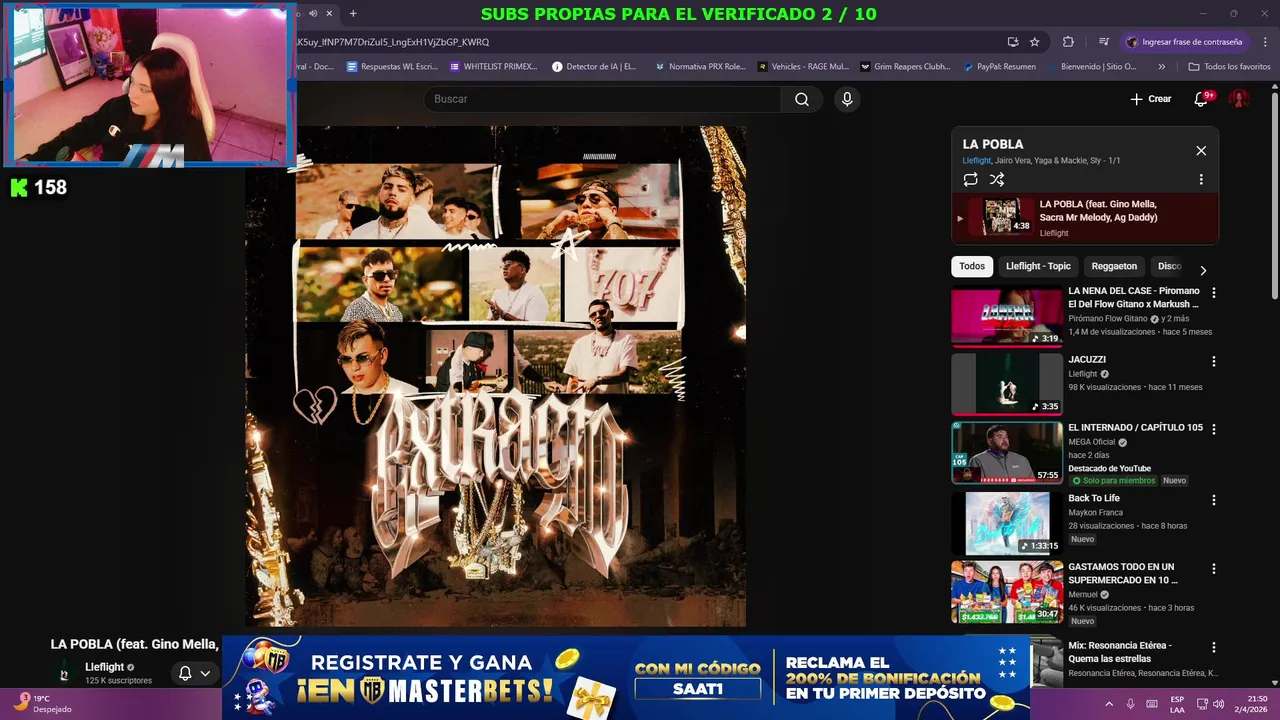Screen dimensions: 1280x720
Task: Click taskbar microphone tray icon
Action: tap(1130, 704)
